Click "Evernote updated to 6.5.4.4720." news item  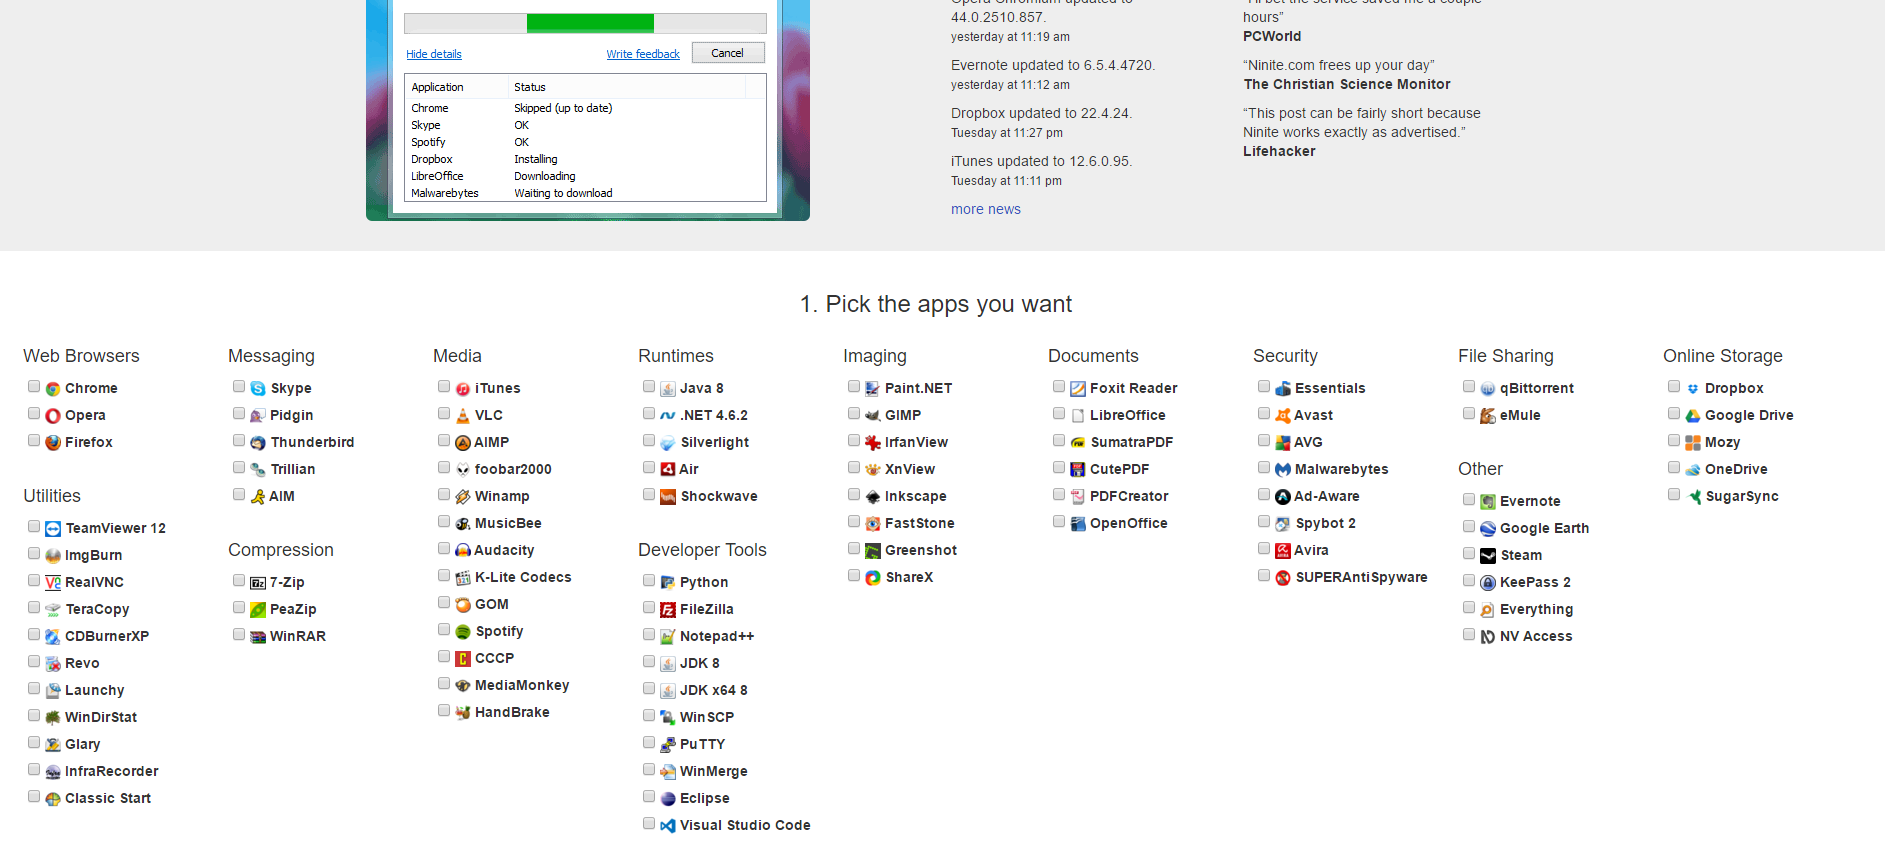click(1052, 65)
